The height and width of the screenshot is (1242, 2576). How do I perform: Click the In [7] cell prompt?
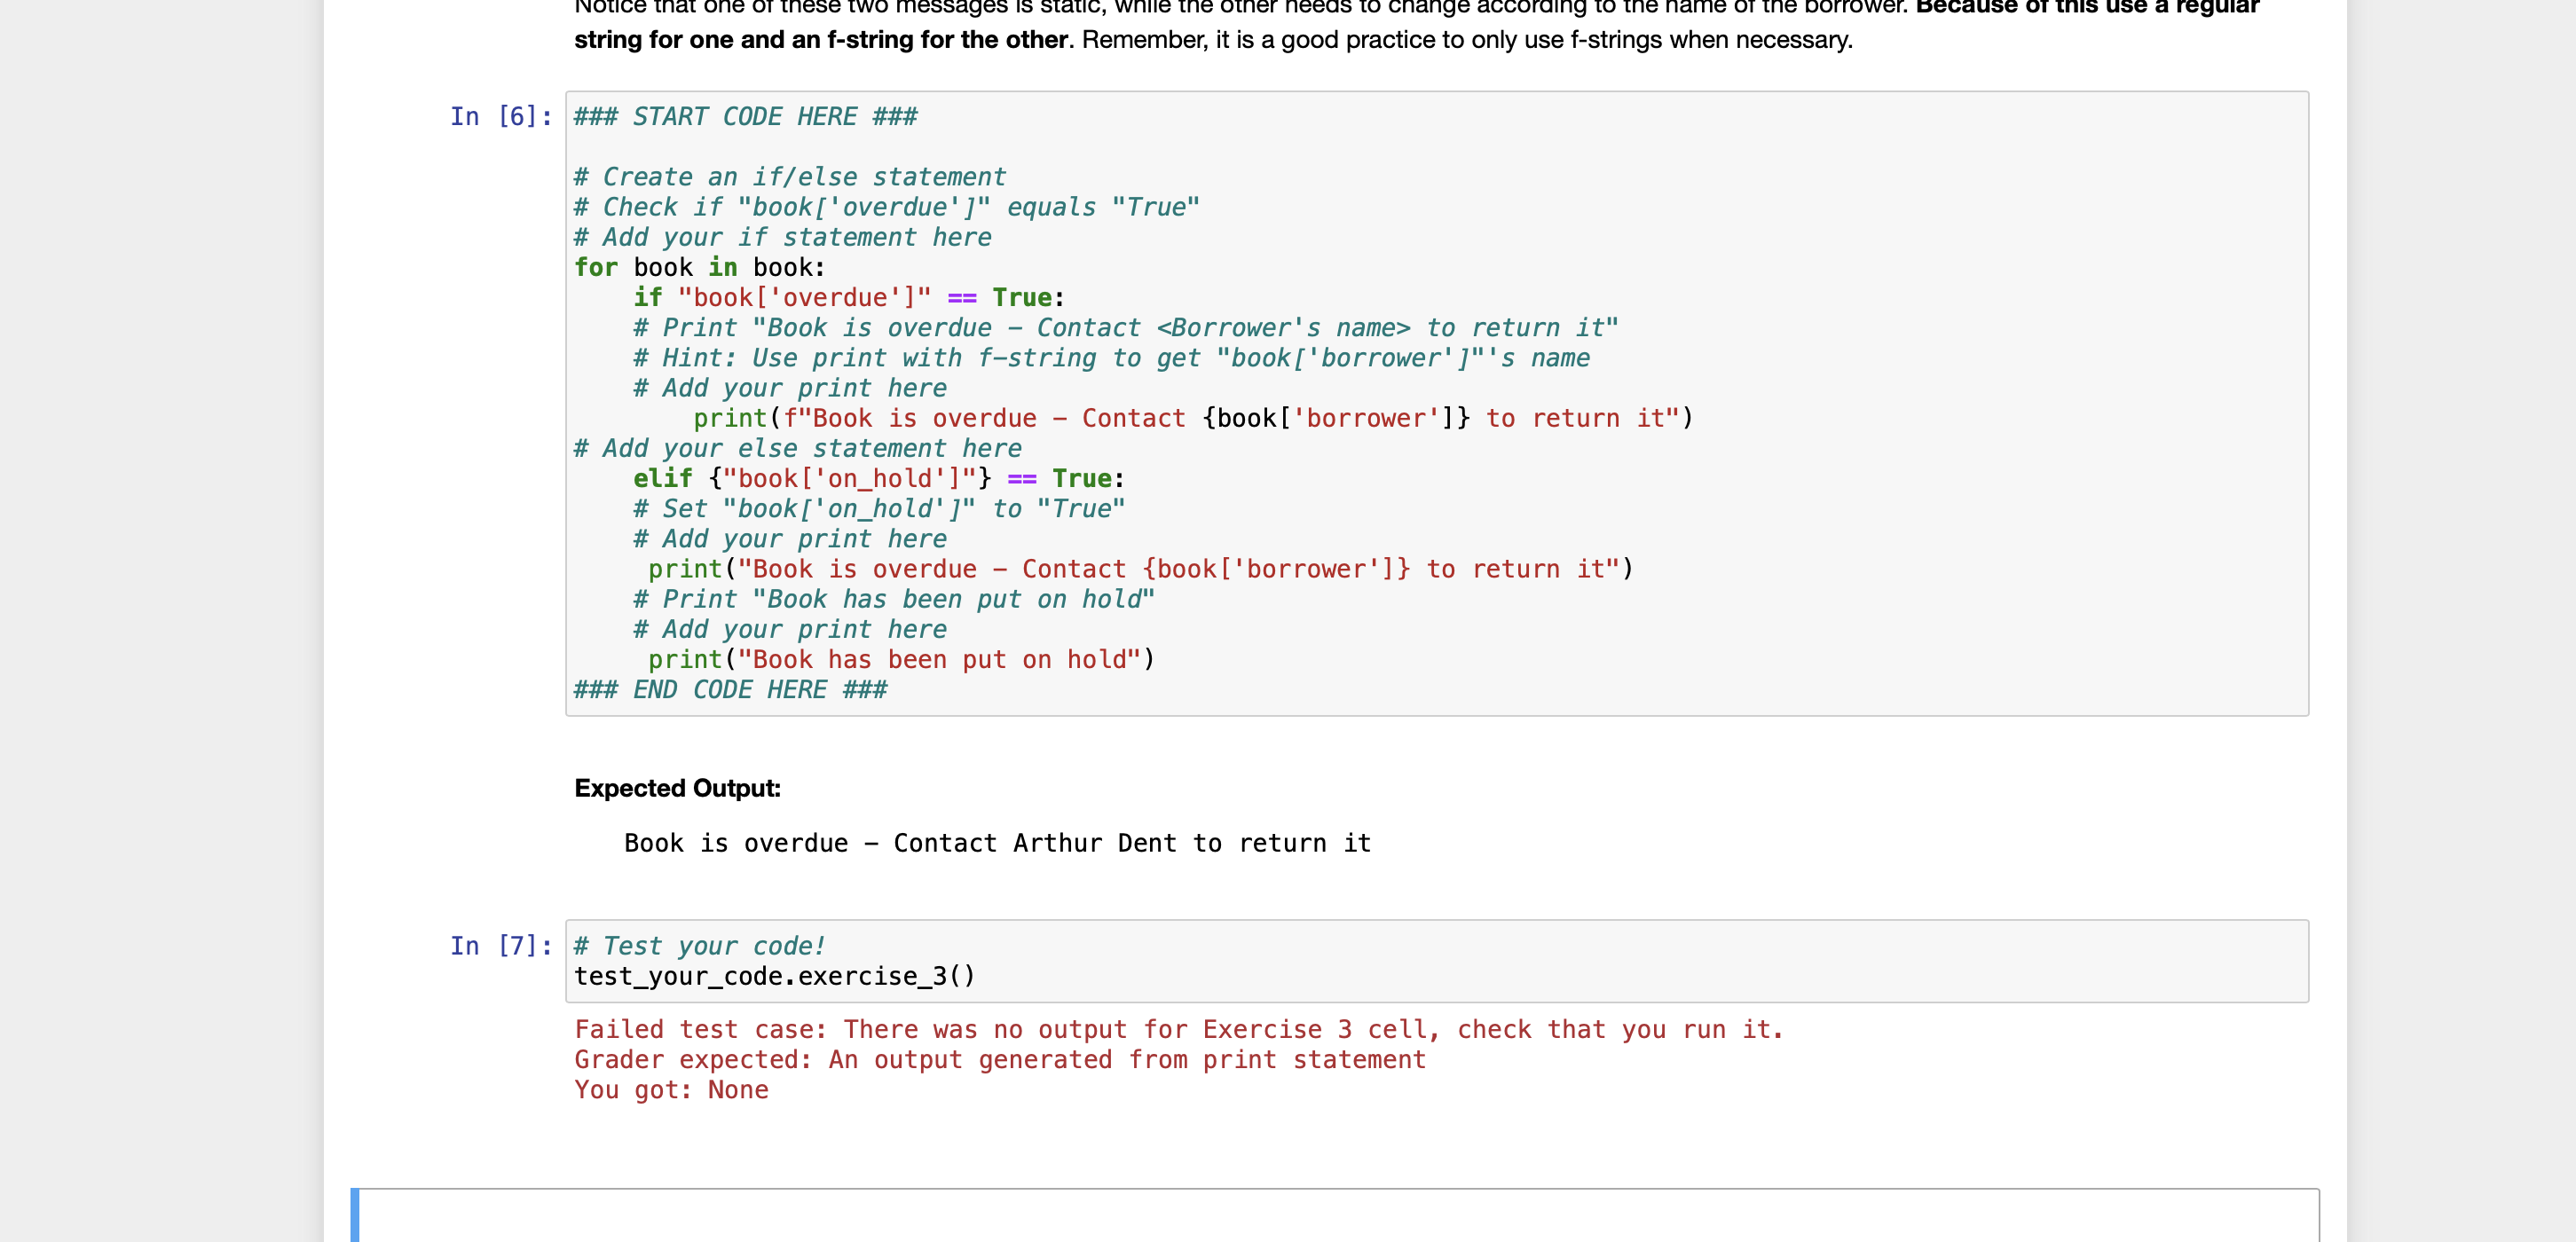click(500, 946)
